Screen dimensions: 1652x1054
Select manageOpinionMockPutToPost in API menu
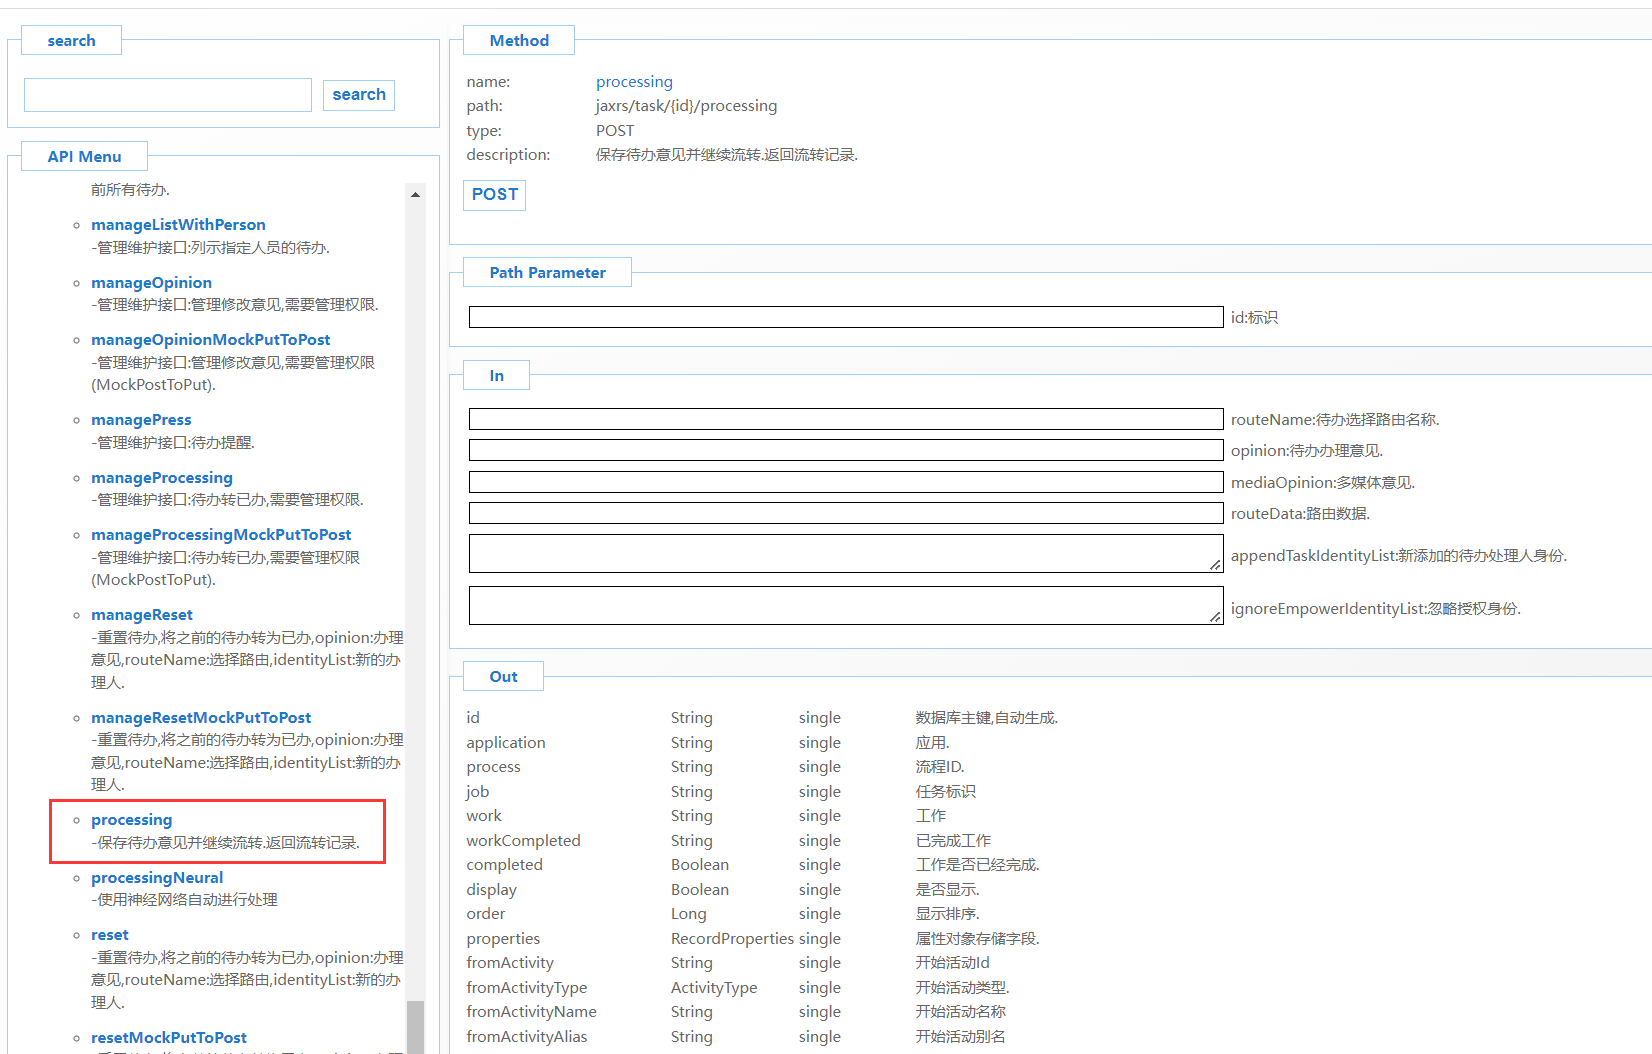click(210, 340)
